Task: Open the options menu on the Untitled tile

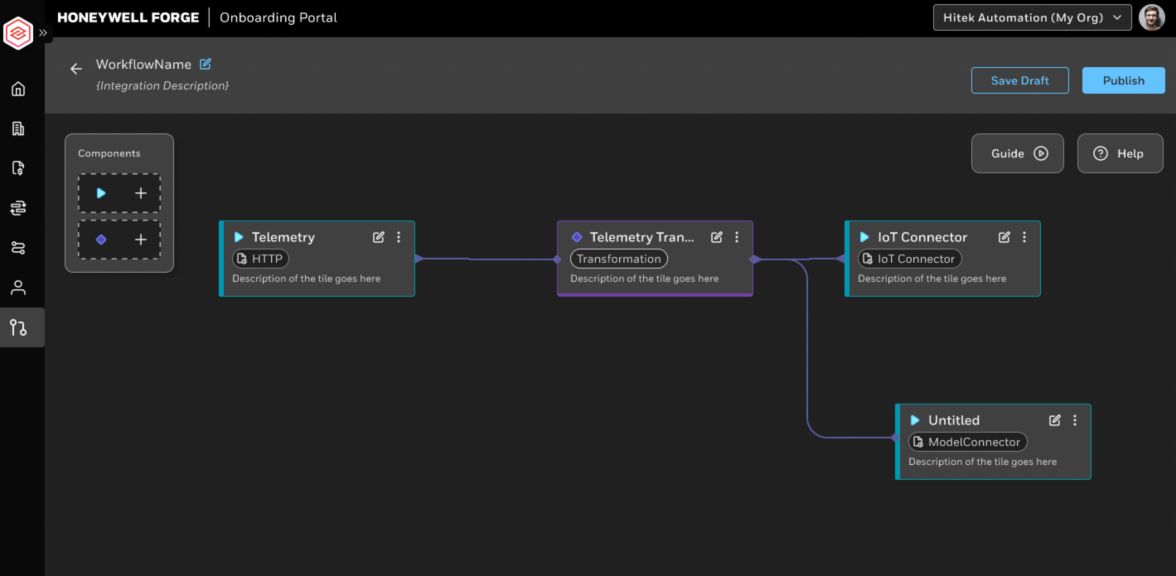Action: [1075, 420]
